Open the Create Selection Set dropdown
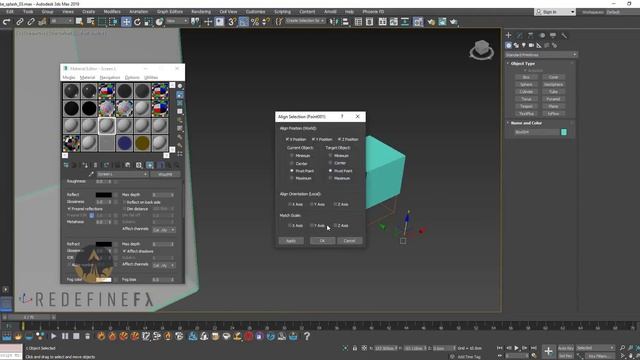The image size is (640, 360). tap(305, 21)
